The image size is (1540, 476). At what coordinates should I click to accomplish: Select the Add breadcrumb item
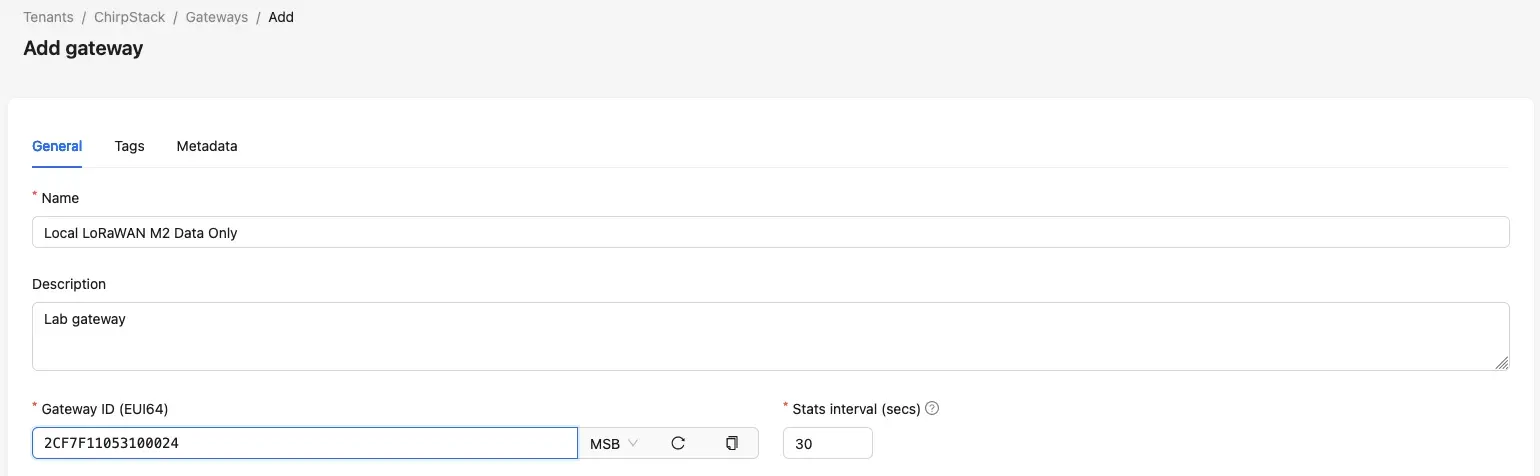(x=281, y=17)
